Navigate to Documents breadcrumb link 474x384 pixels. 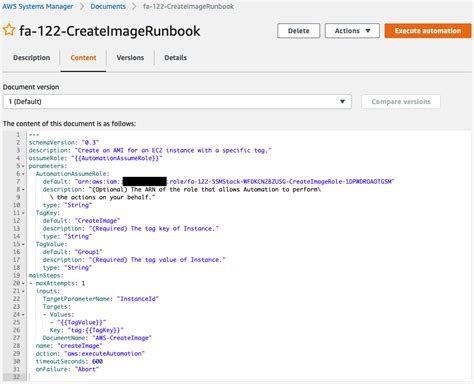[108, 6]
